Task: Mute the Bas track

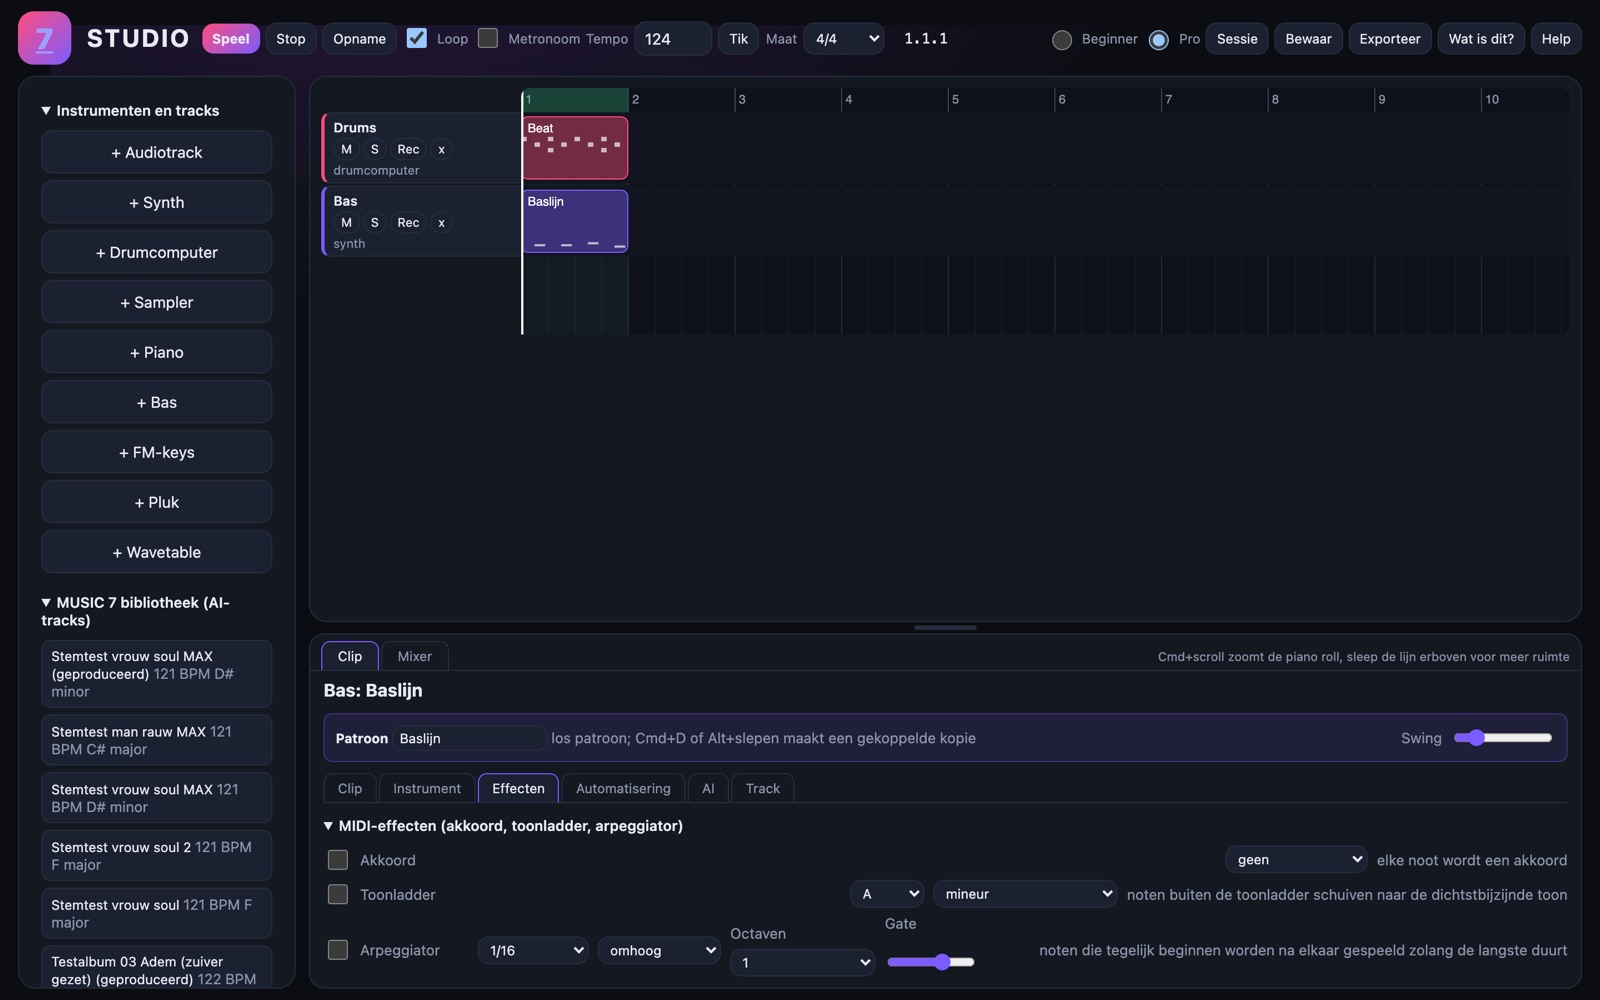Action: tap(346, 222)
